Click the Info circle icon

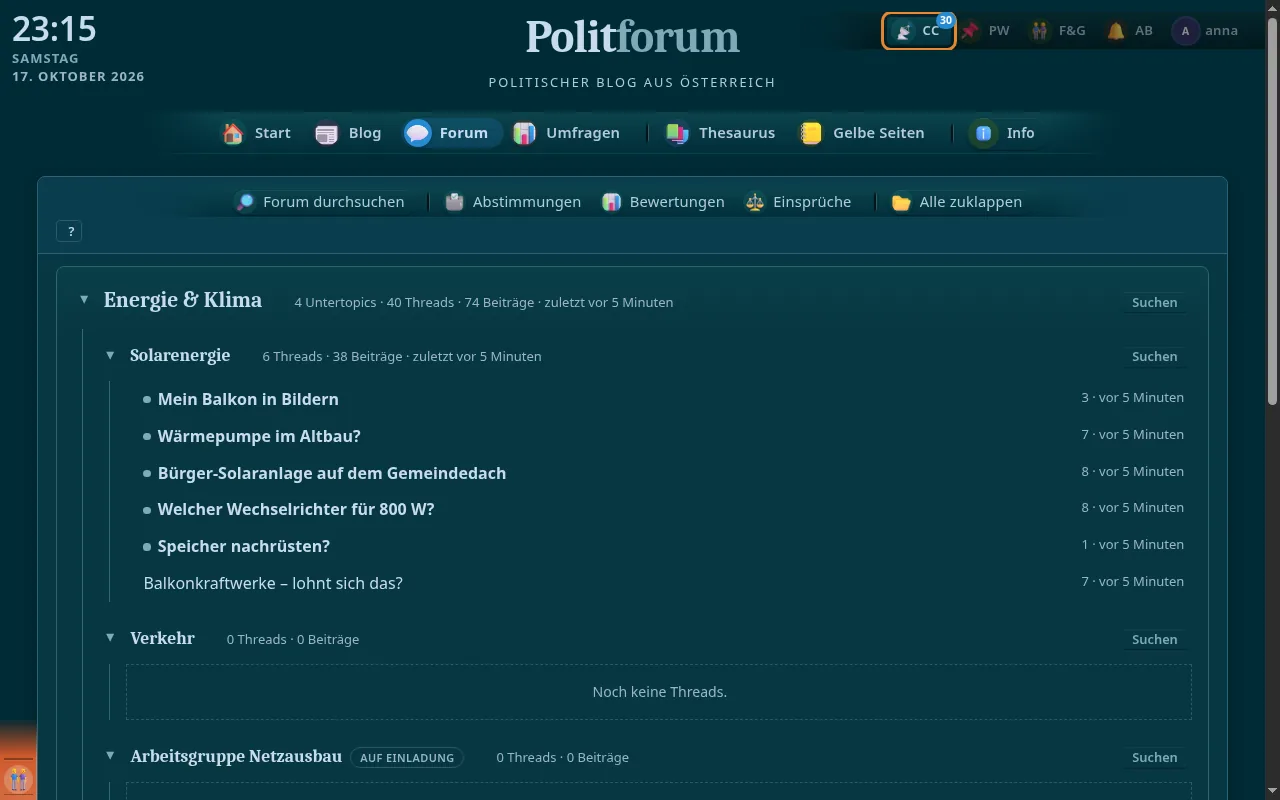tap(983, 133)
